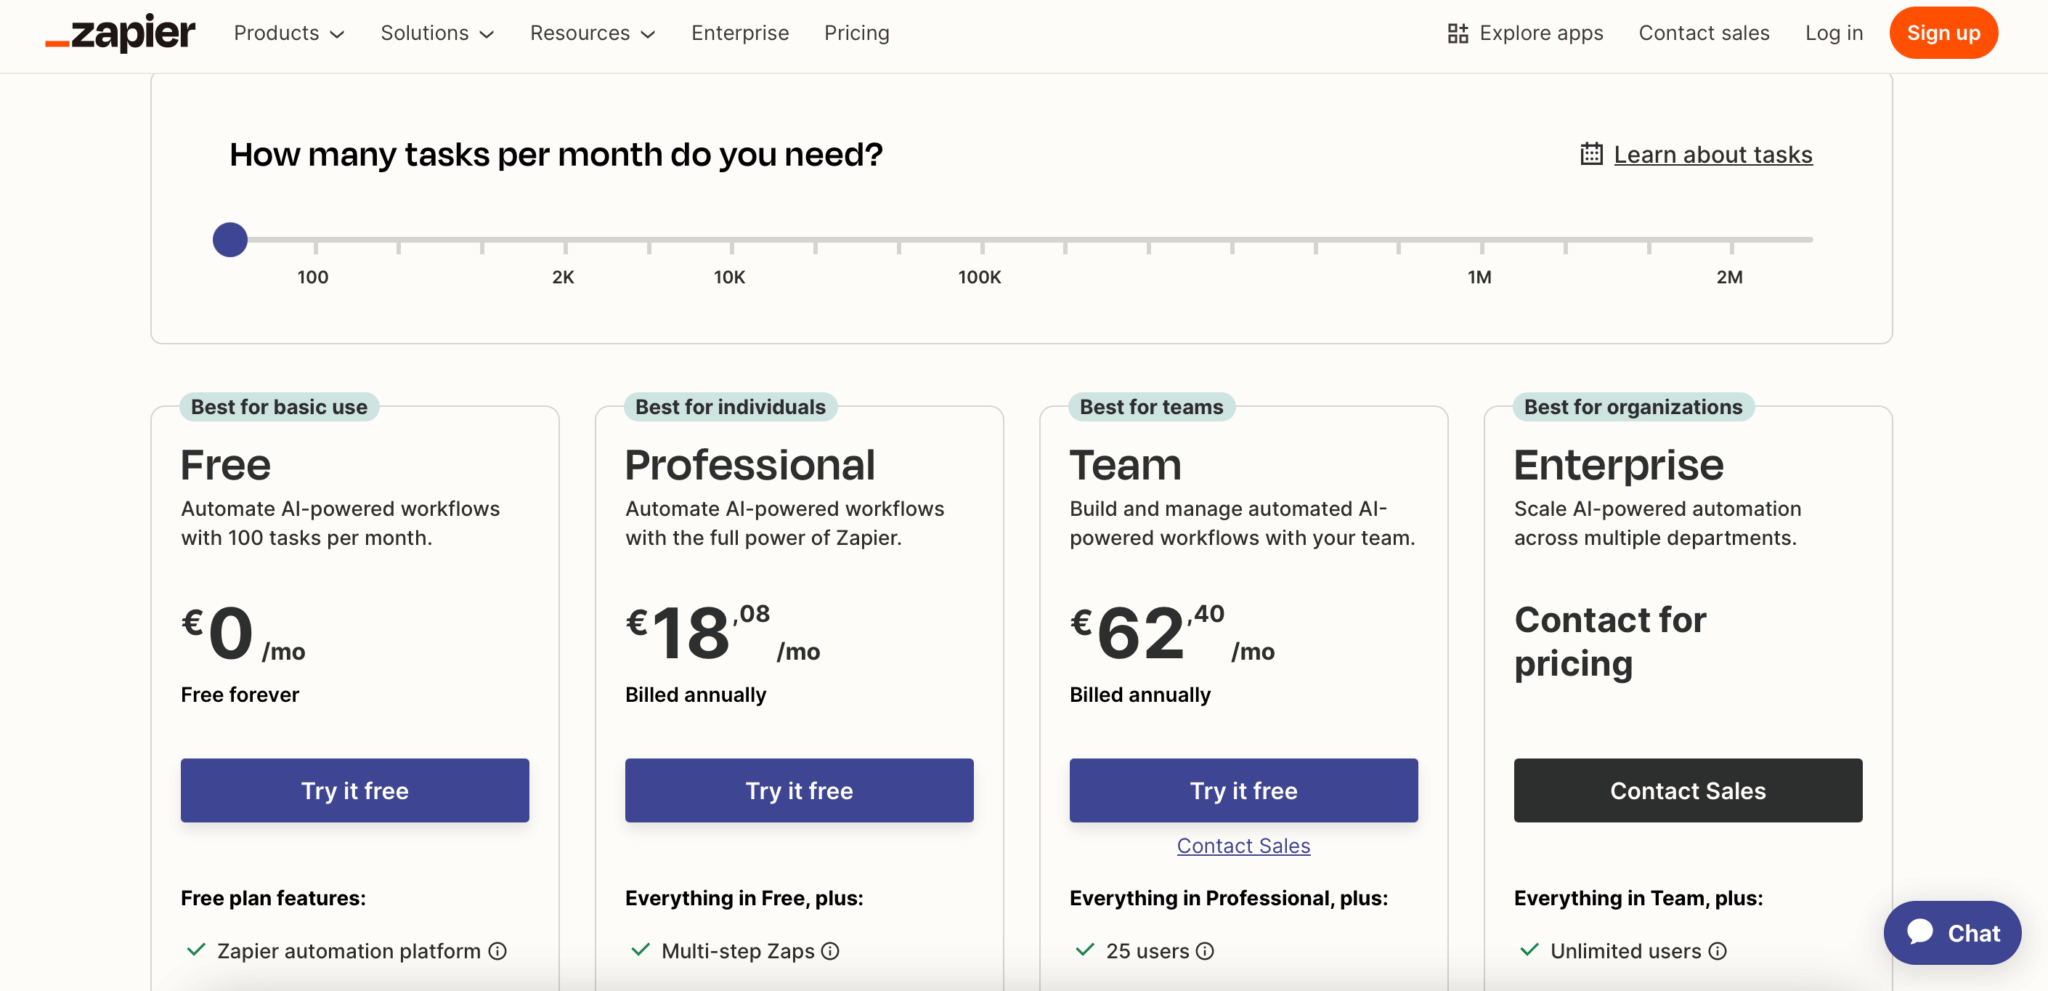Click the orange Sign up button
Screen dimensions: 2048x991
(1943, 33)
